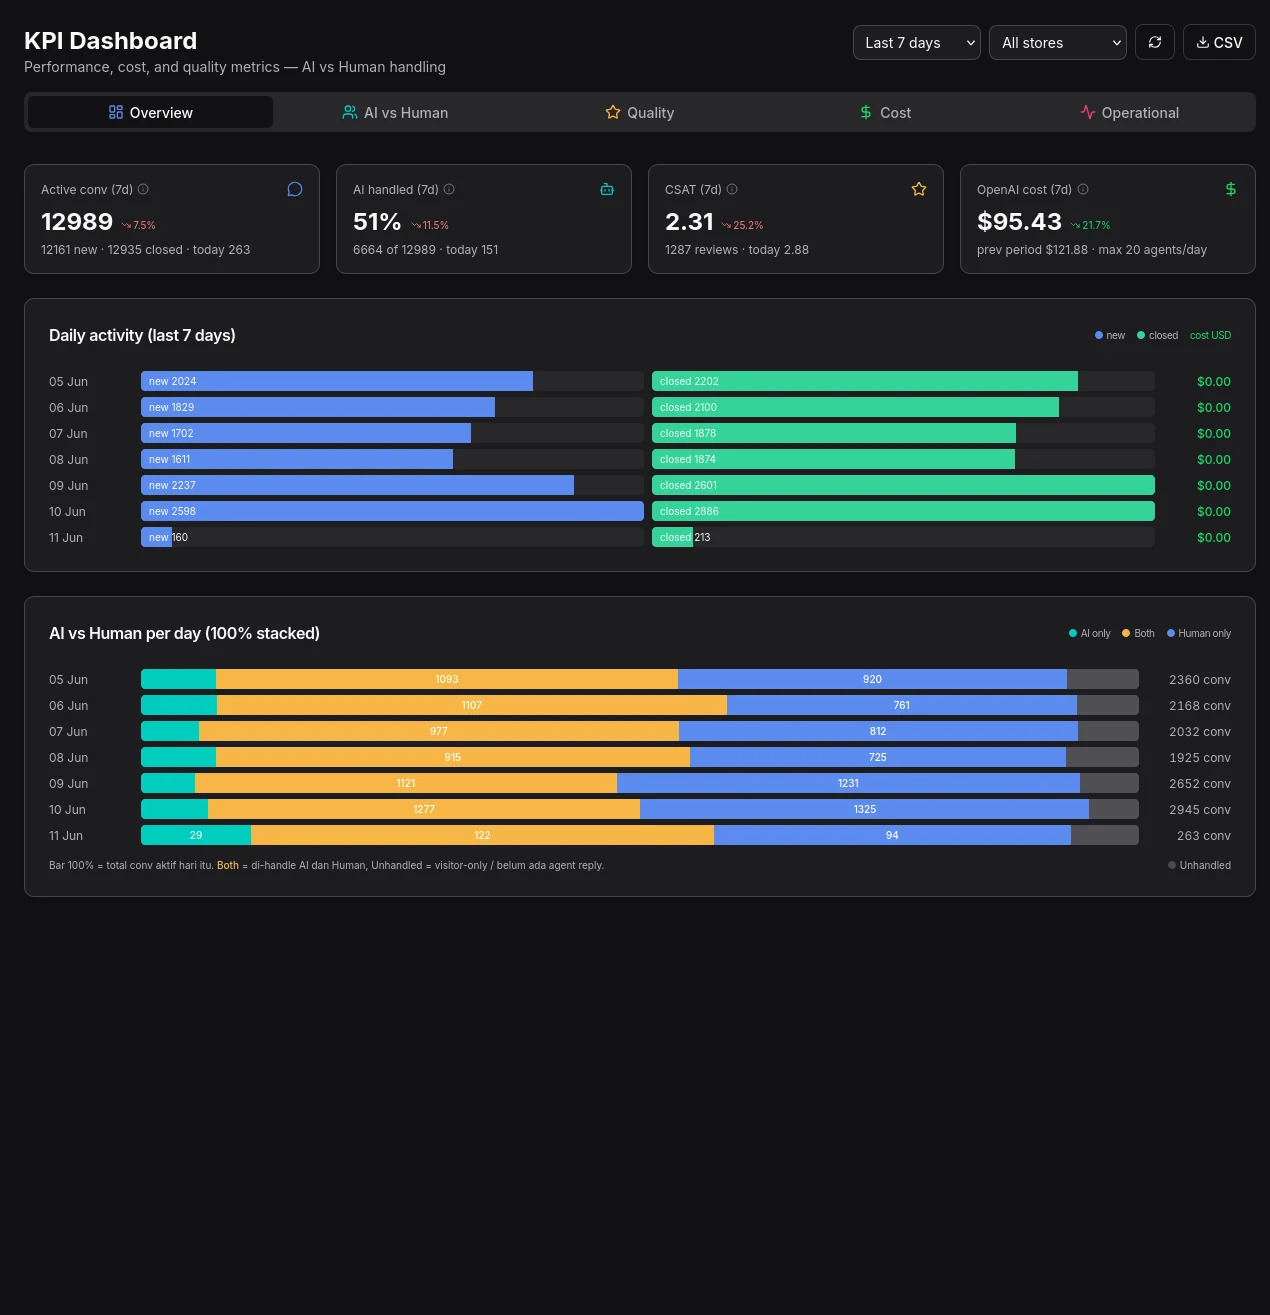Screen dimensions: 1270x1315
Task: Click the orange '1093' Both segment for 05 Jun
Action: pos(447,679)
